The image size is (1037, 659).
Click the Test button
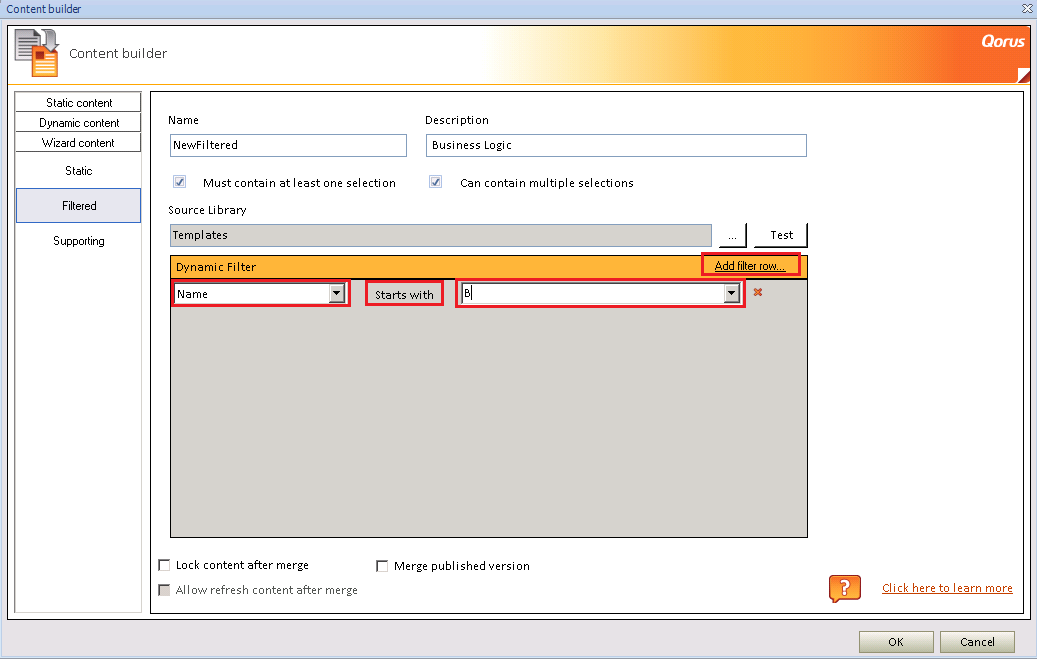click(781, 235)
